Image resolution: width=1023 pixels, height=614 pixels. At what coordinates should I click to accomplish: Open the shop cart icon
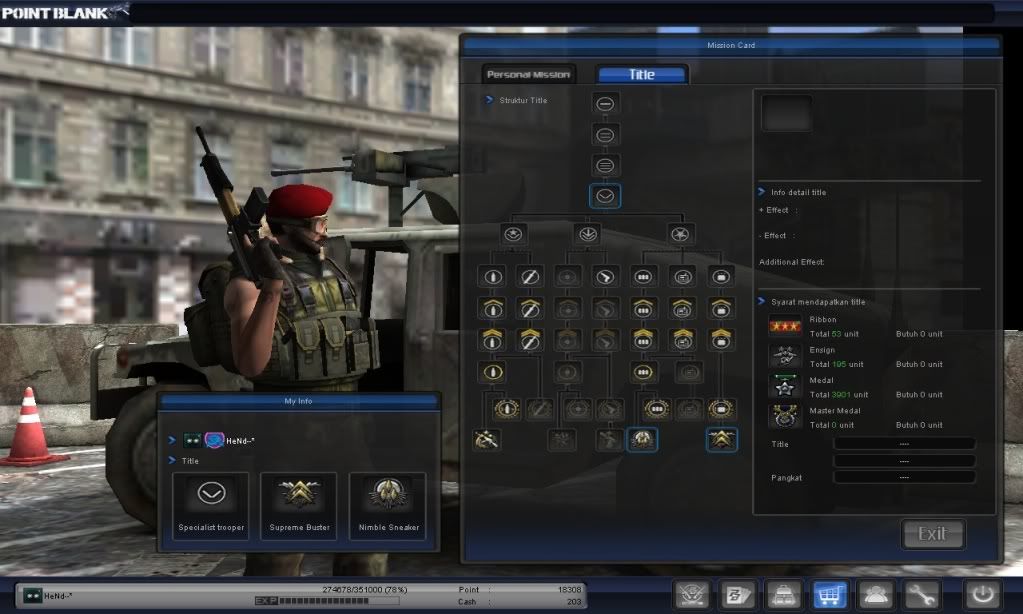click(830, 594)
